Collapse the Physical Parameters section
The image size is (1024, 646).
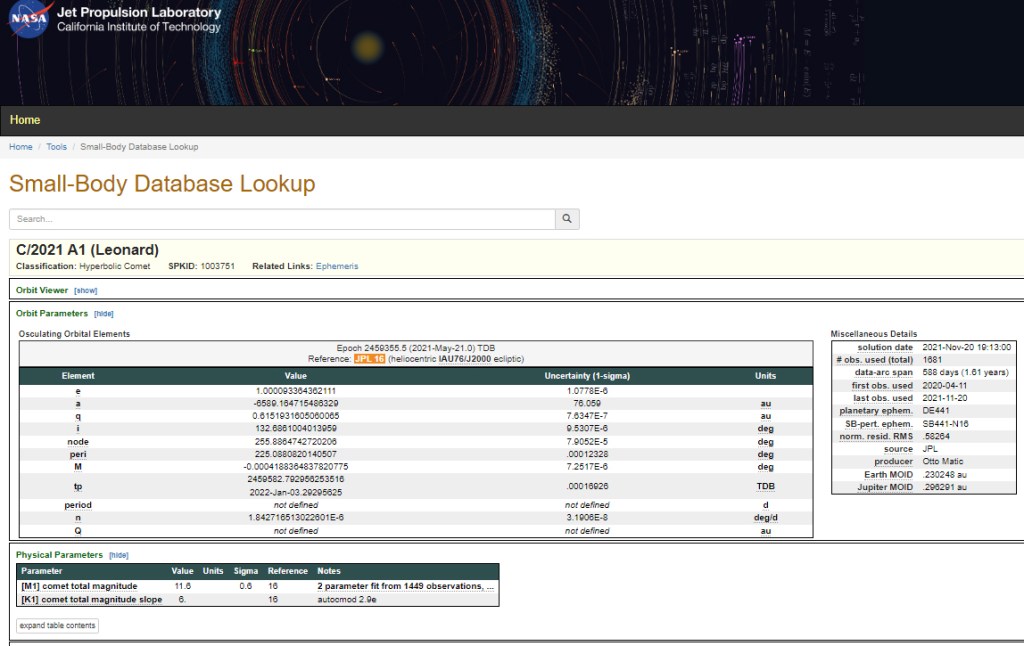tap(119, 554)
